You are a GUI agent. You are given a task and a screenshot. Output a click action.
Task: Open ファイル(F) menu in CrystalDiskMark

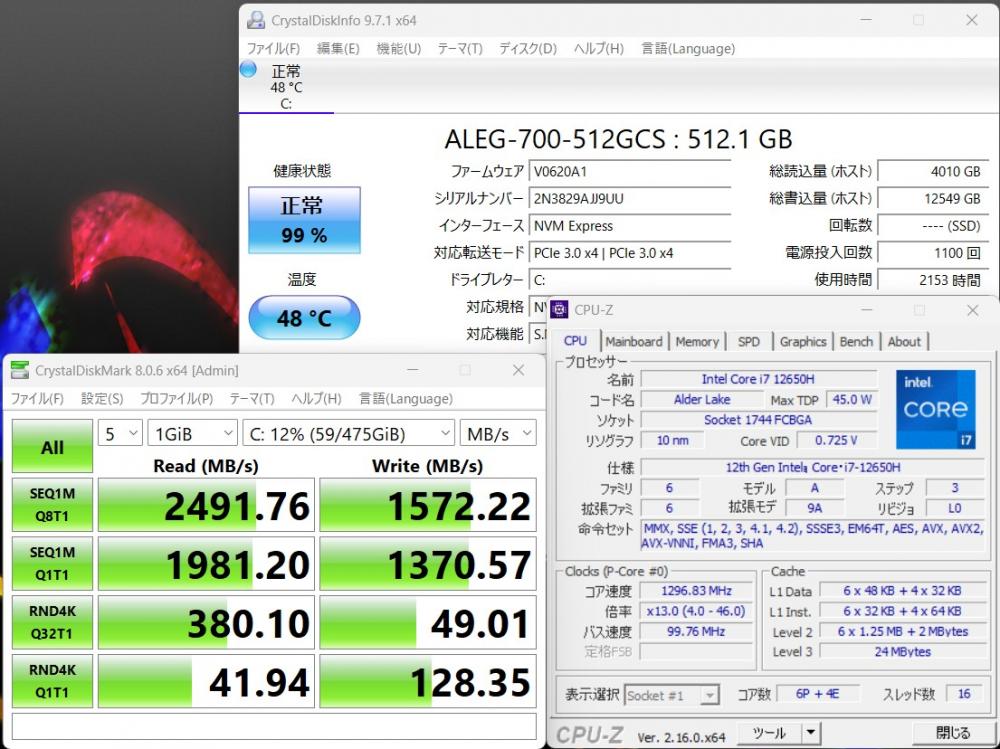pyautogui.click(x=37, y=399)
